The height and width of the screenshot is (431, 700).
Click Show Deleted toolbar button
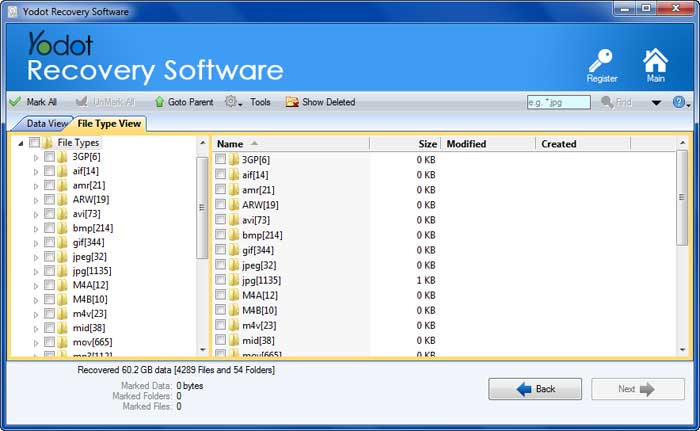[x=321, y=102]
